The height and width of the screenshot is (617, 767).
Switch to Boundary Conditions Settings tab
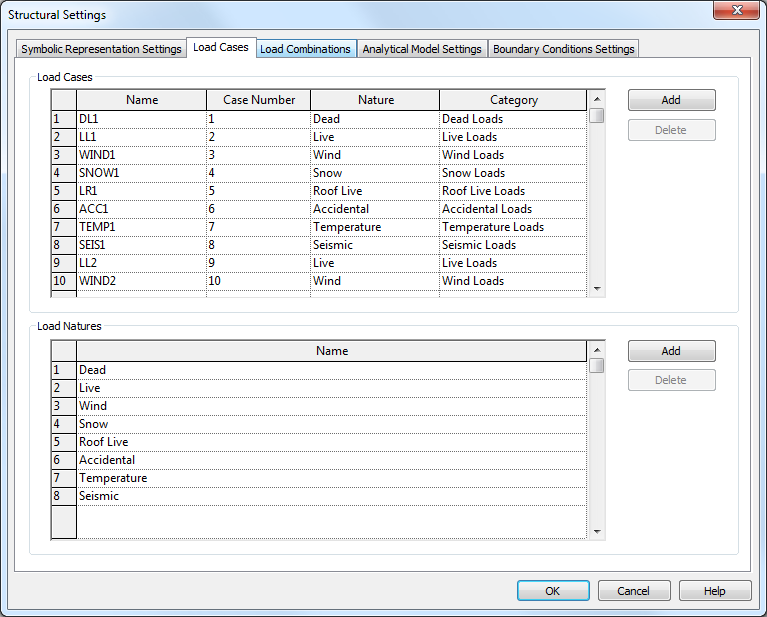[563, 49]
